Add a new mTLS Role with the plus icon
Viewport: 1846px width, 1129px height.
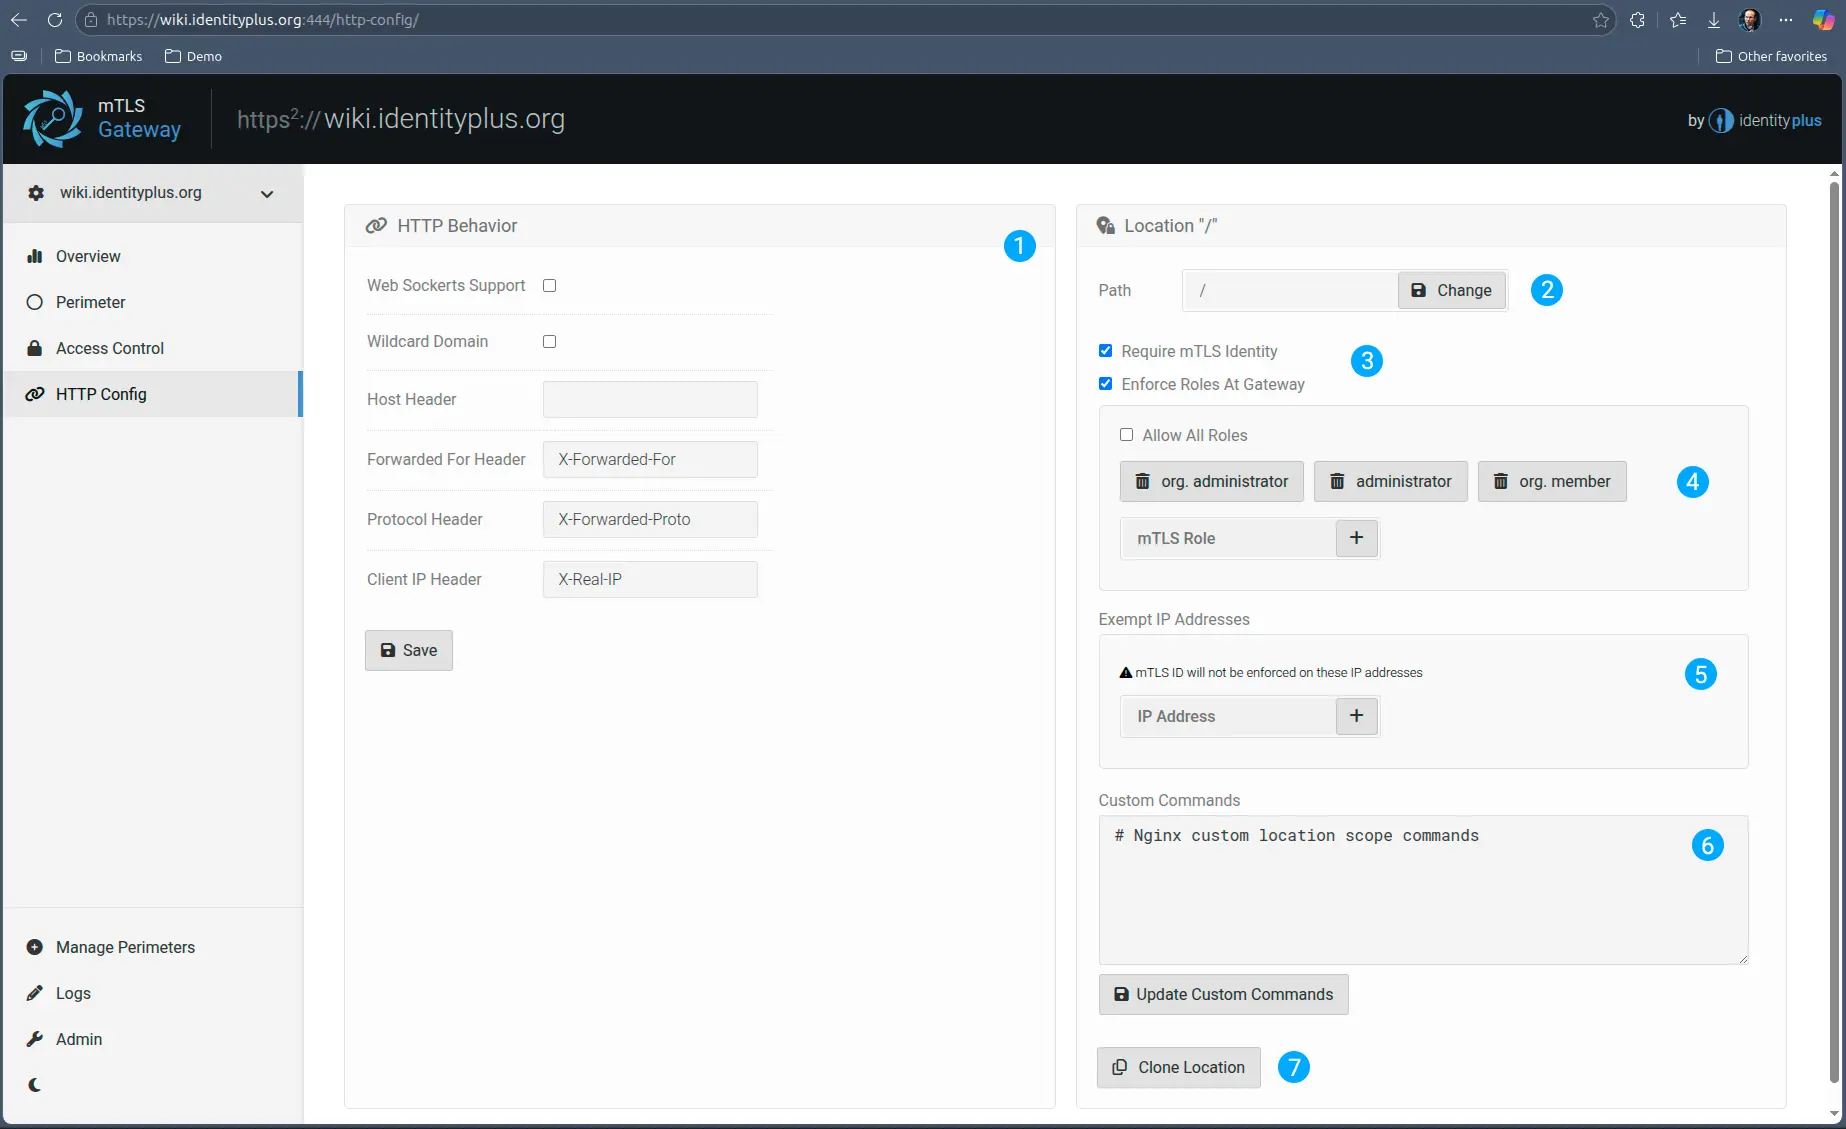[1356, 538]
